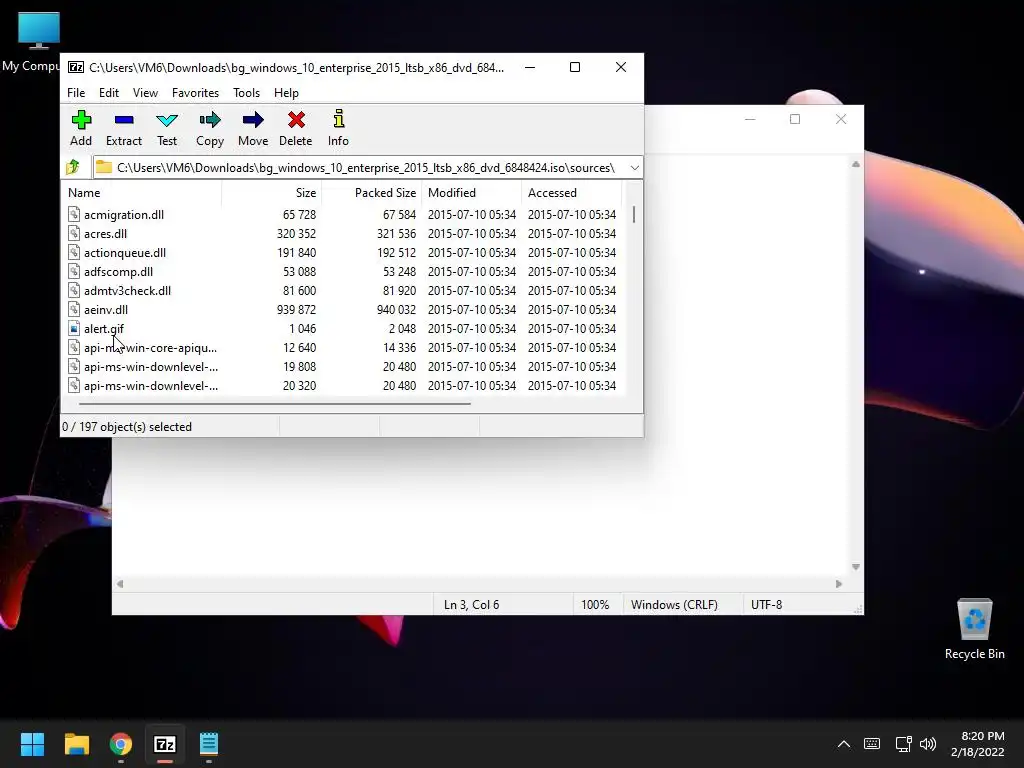Open Windows Start menu
The height and width of the screenshot is (768, 1024).
pos(32,744)
